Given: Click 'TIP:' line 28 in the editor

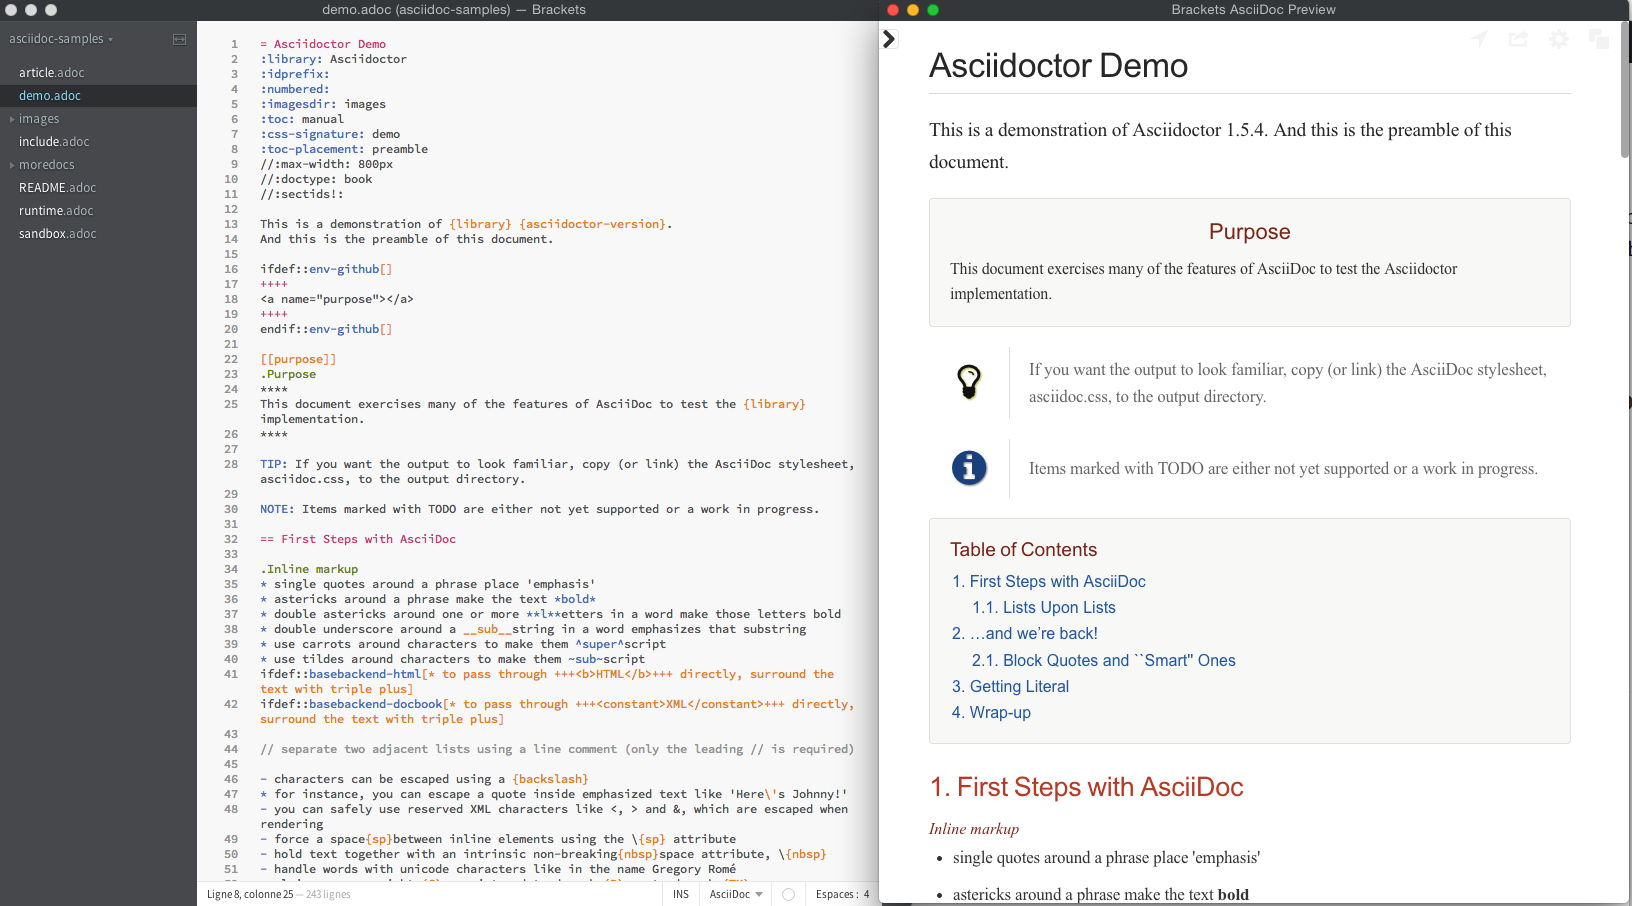Looking at the screenshot, I should (274, 464).
